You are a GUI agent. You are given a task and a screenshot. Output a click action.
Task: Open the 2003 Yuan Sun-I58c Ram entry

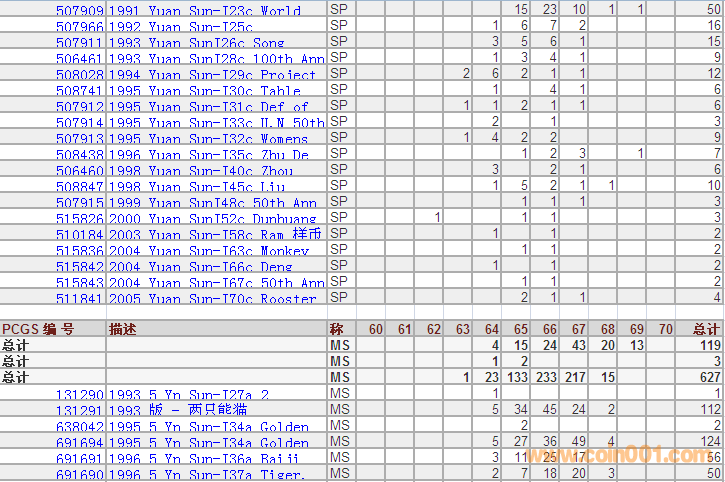tap(215, 234)
